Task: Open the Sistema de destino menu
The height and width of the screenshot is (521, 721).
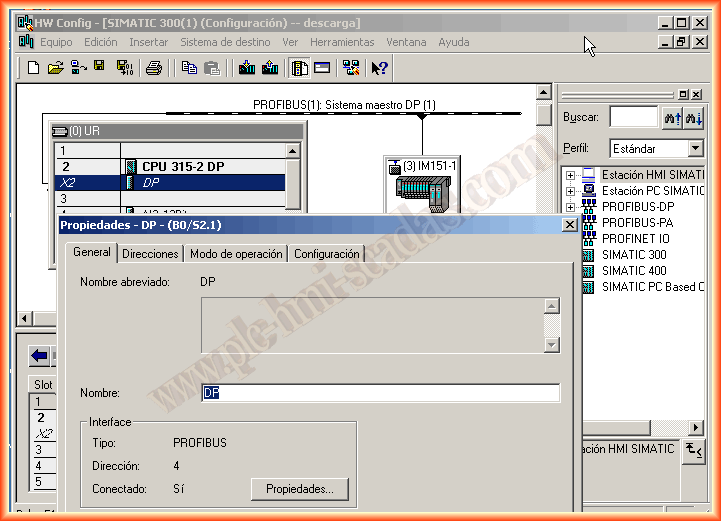Action: point(225,42)
